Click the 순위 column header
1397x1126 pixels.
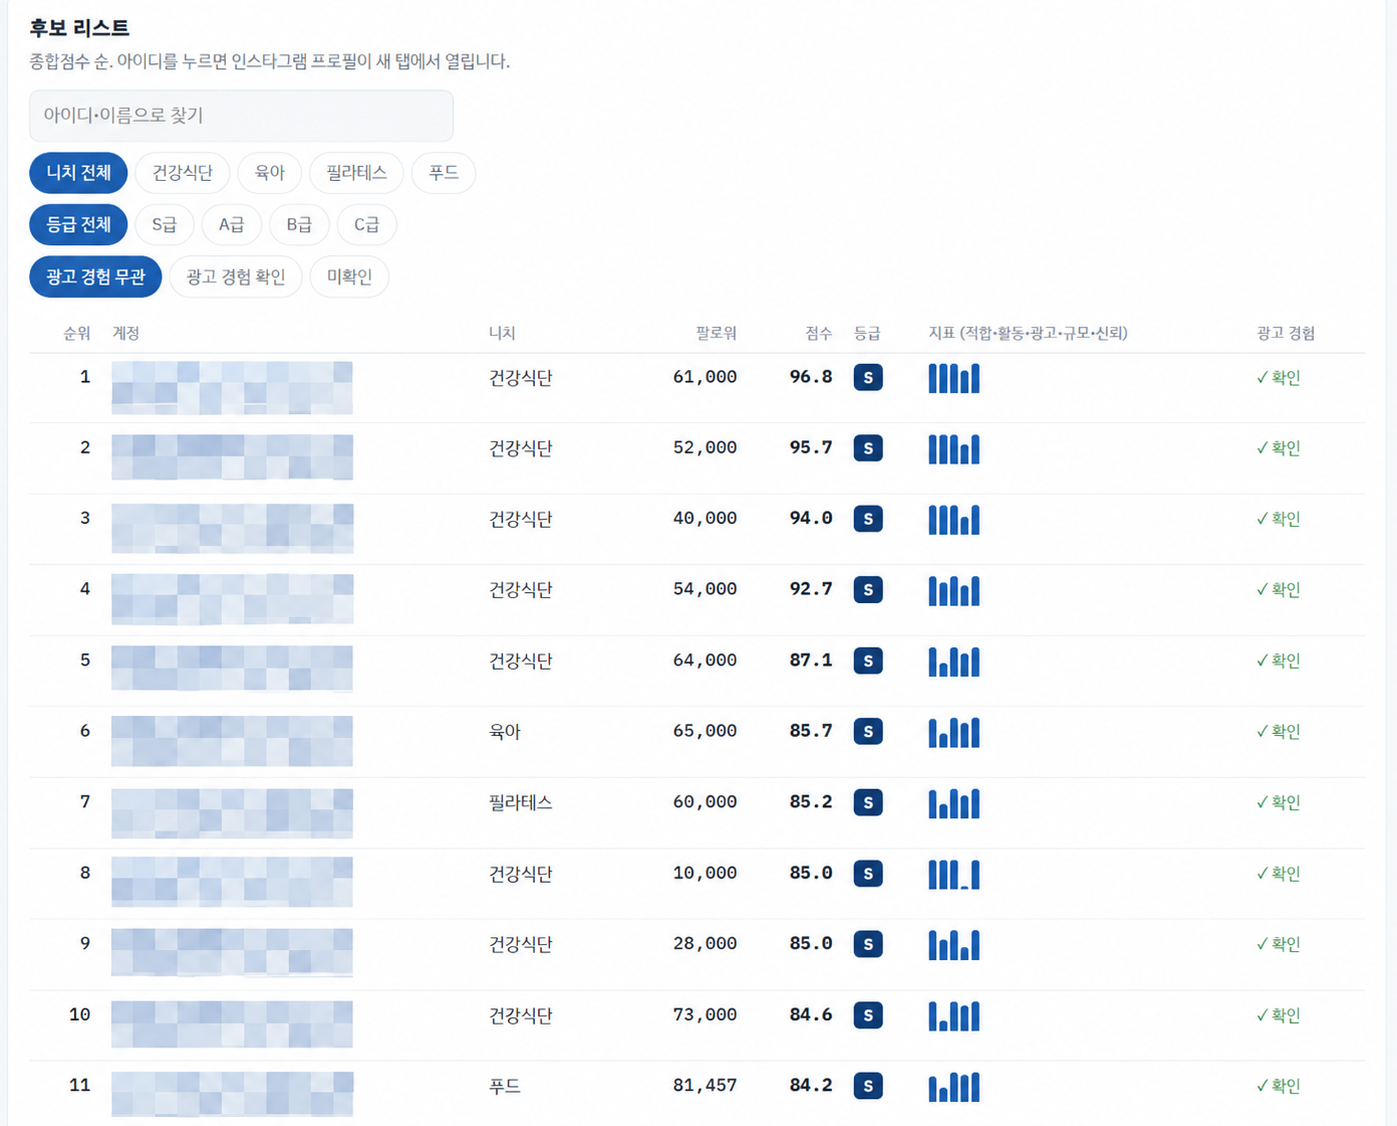point(77,333)
